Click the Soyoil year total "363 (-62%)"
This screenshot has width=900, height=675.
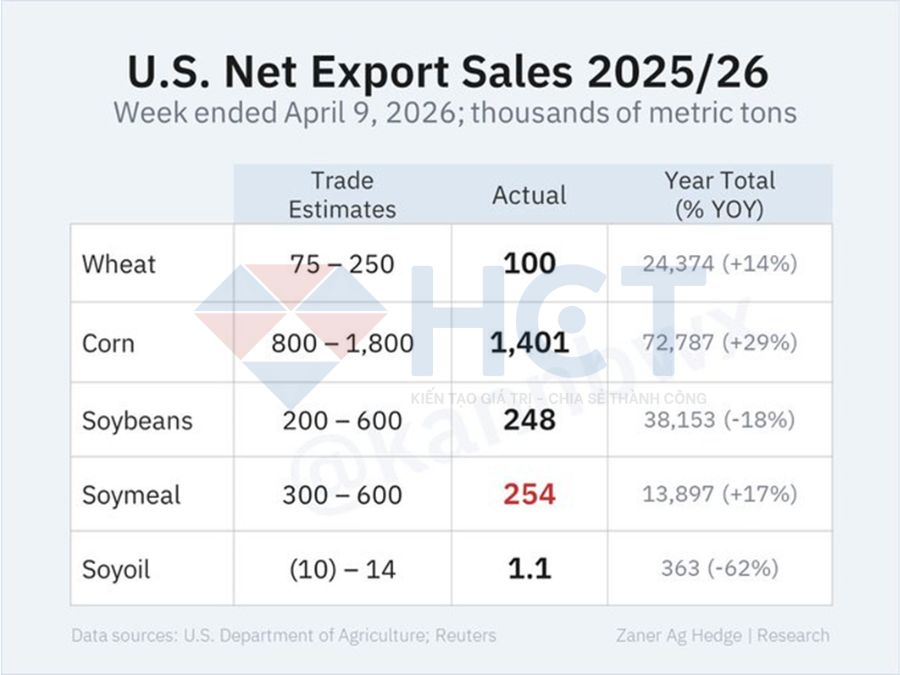(719, 570)
